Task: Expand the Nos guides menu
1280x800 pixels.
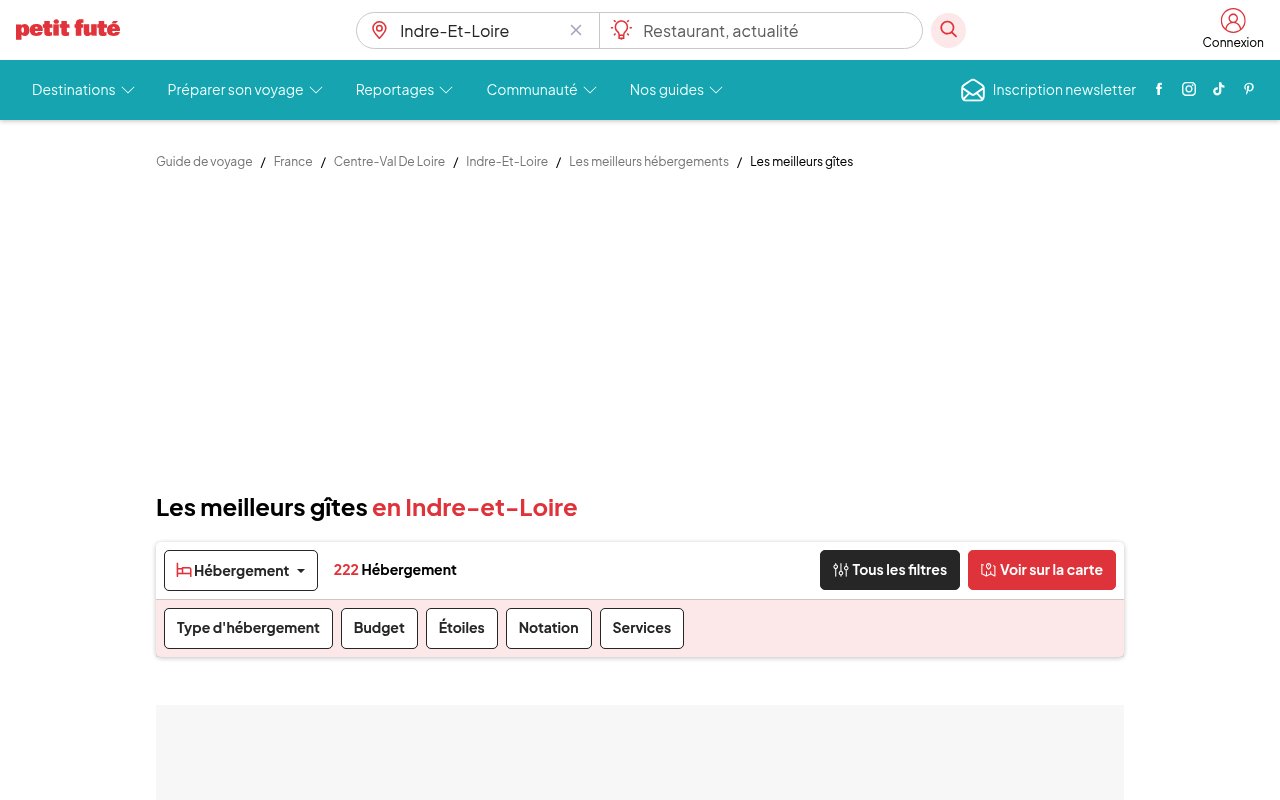Action: coord(676,90)
